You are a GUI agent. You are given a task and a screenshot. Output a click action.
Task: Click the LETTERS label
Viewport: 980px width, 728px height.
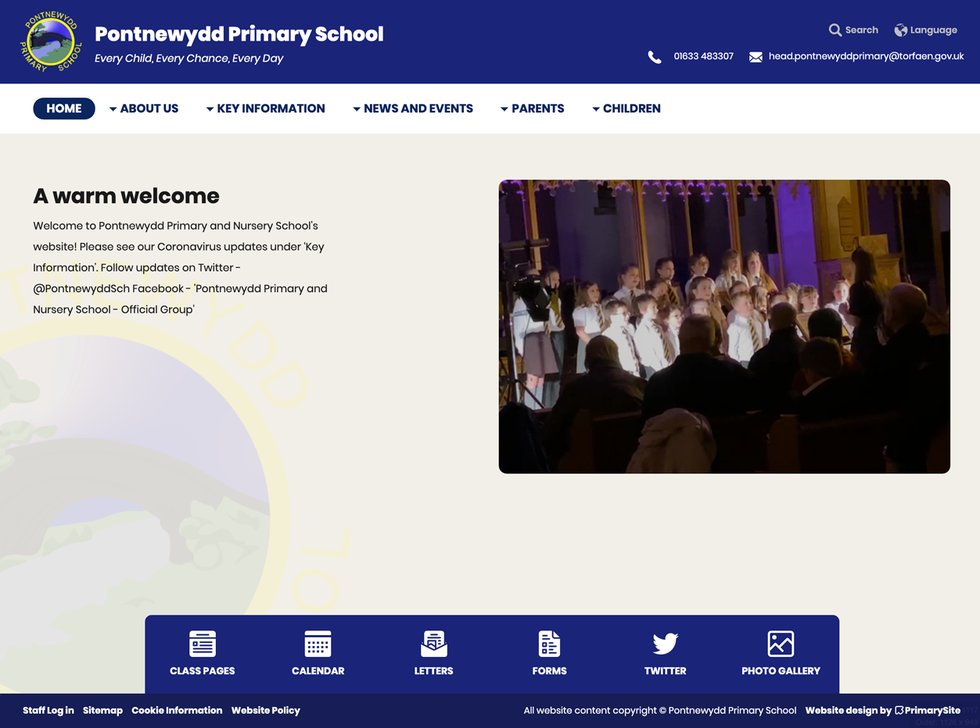434,671
